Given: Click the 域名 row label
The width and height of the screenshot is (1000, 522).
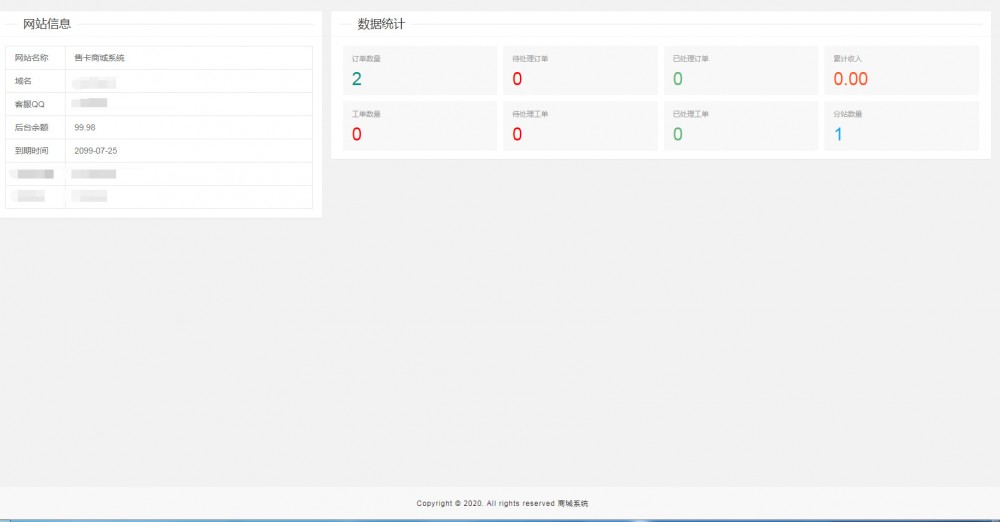Looking at the screenshot, I should 23,81.
